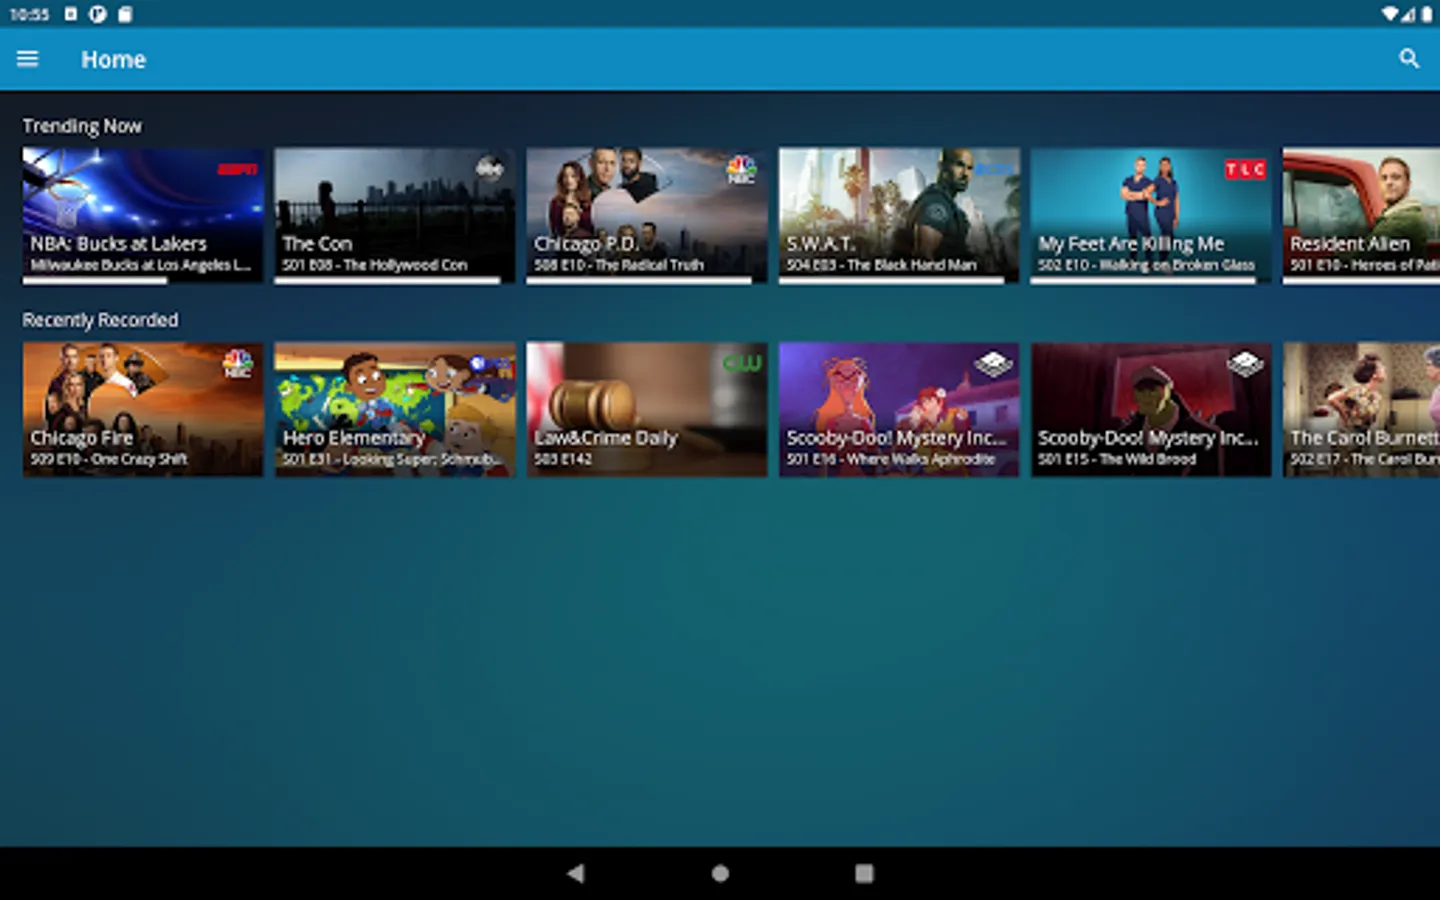Click the Boomerang logo on Where Walks Aphrodite card
This screenshot has height=900, width=1440.
[x=994, y=364]
